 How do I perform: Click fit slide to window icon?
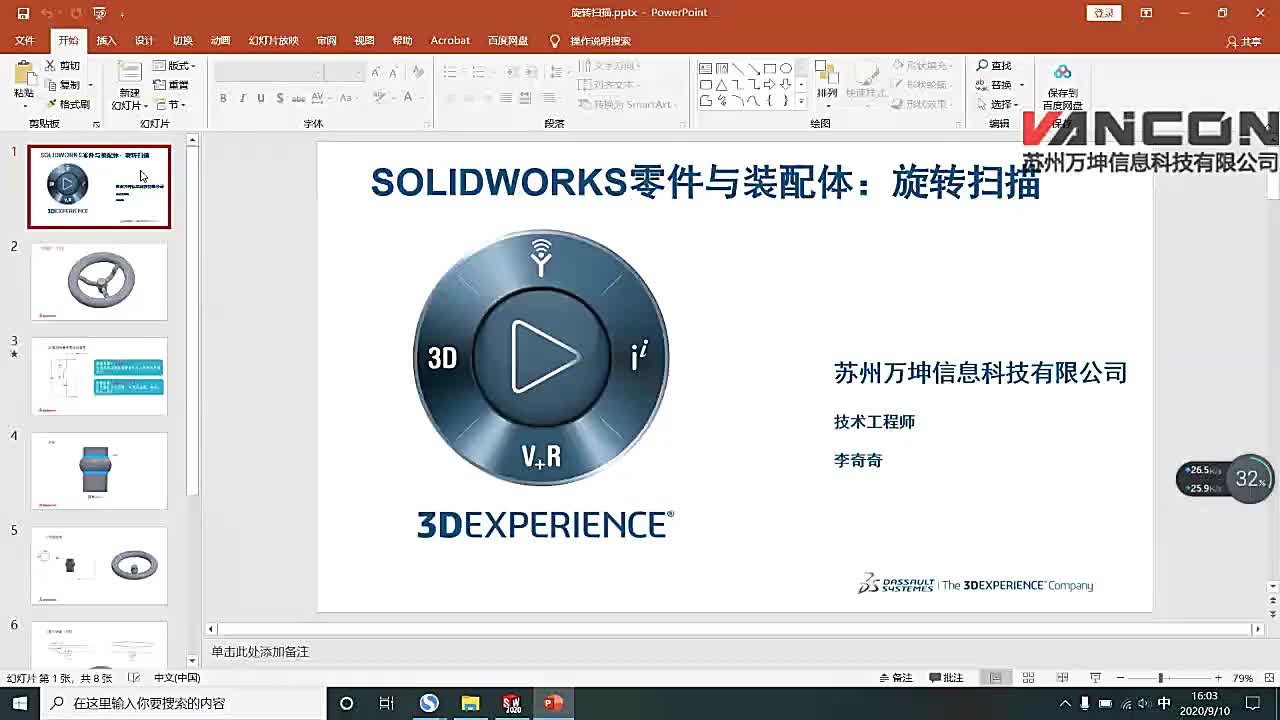tap(1267, 678)
